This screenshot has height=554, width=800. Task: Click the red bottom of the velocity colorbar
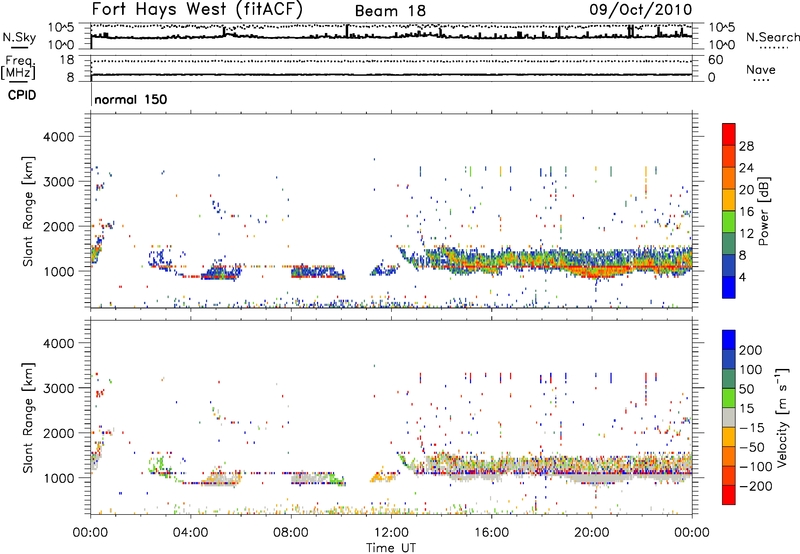point(729,496)
